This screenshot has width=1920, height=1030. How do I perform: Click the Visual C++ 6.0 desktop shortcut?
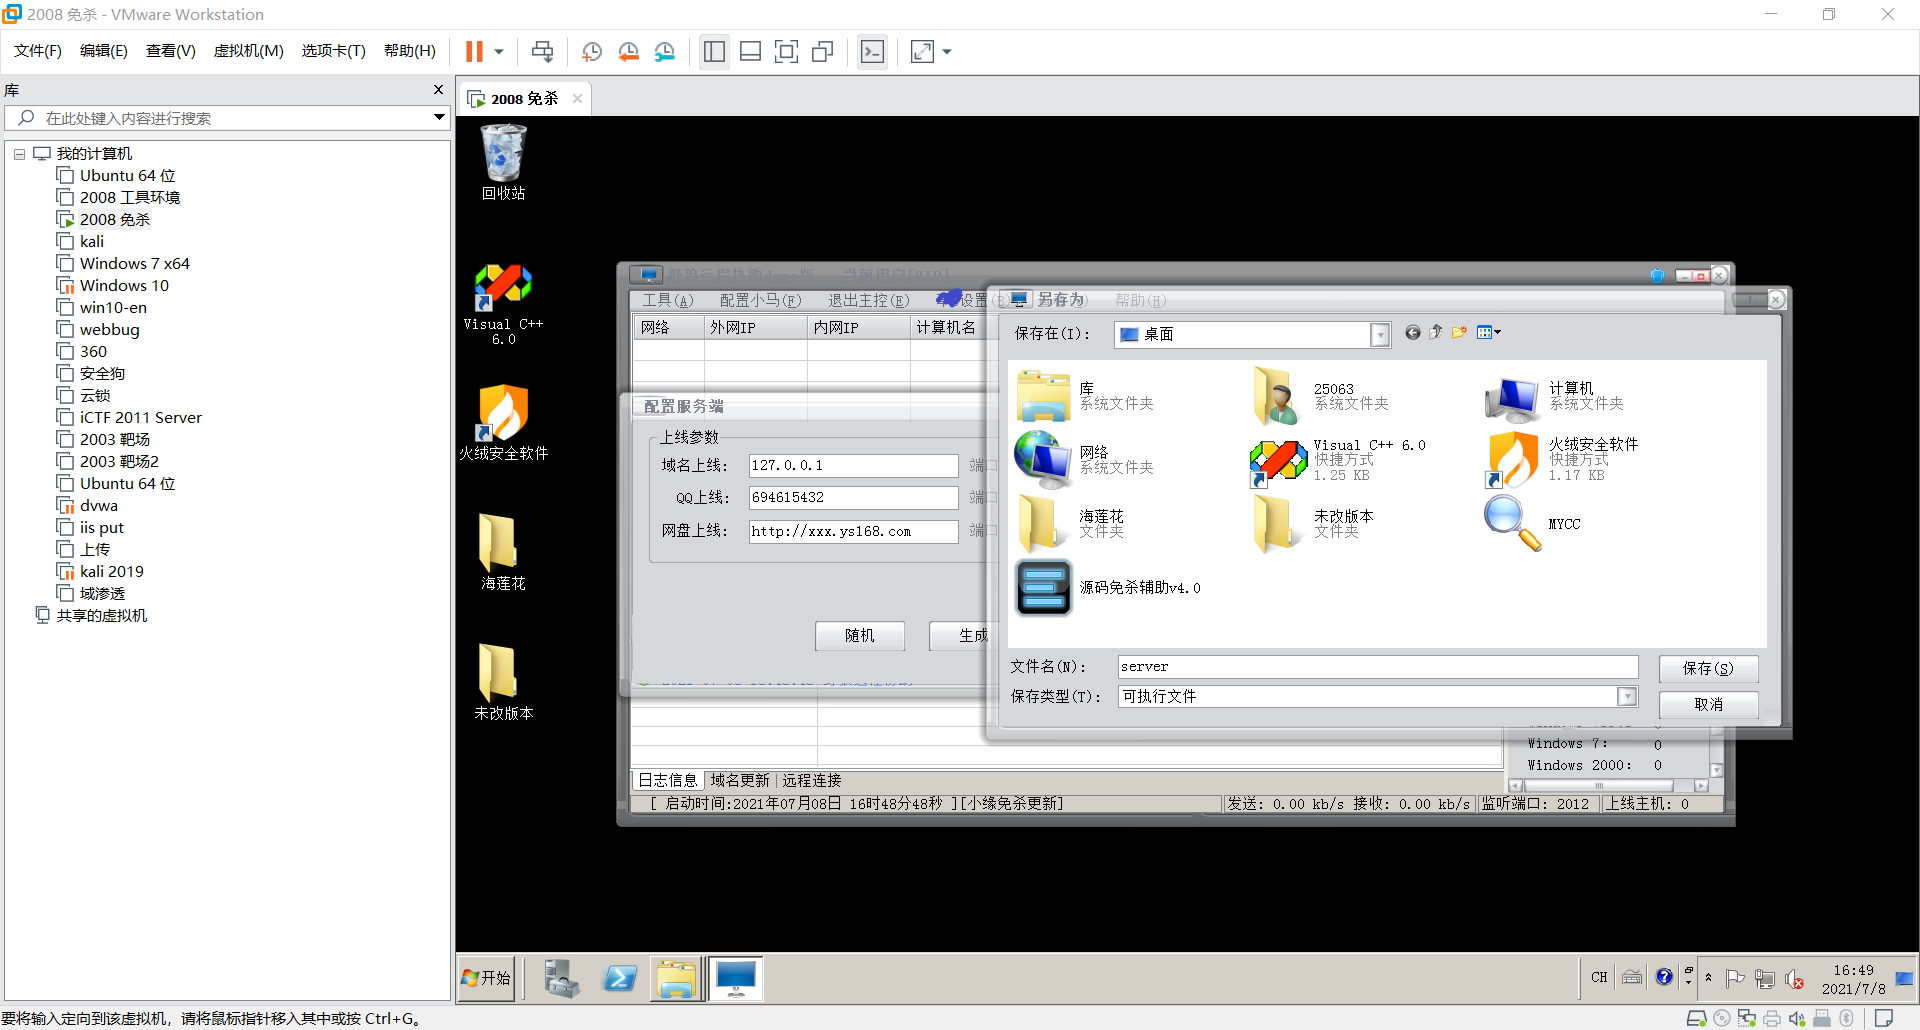pos(503,305)
